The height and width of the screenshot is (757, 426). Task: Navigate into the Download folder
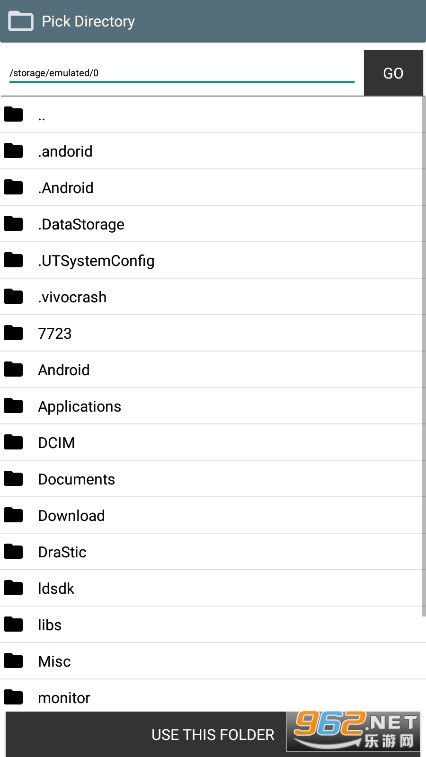(x=212, y=515)
